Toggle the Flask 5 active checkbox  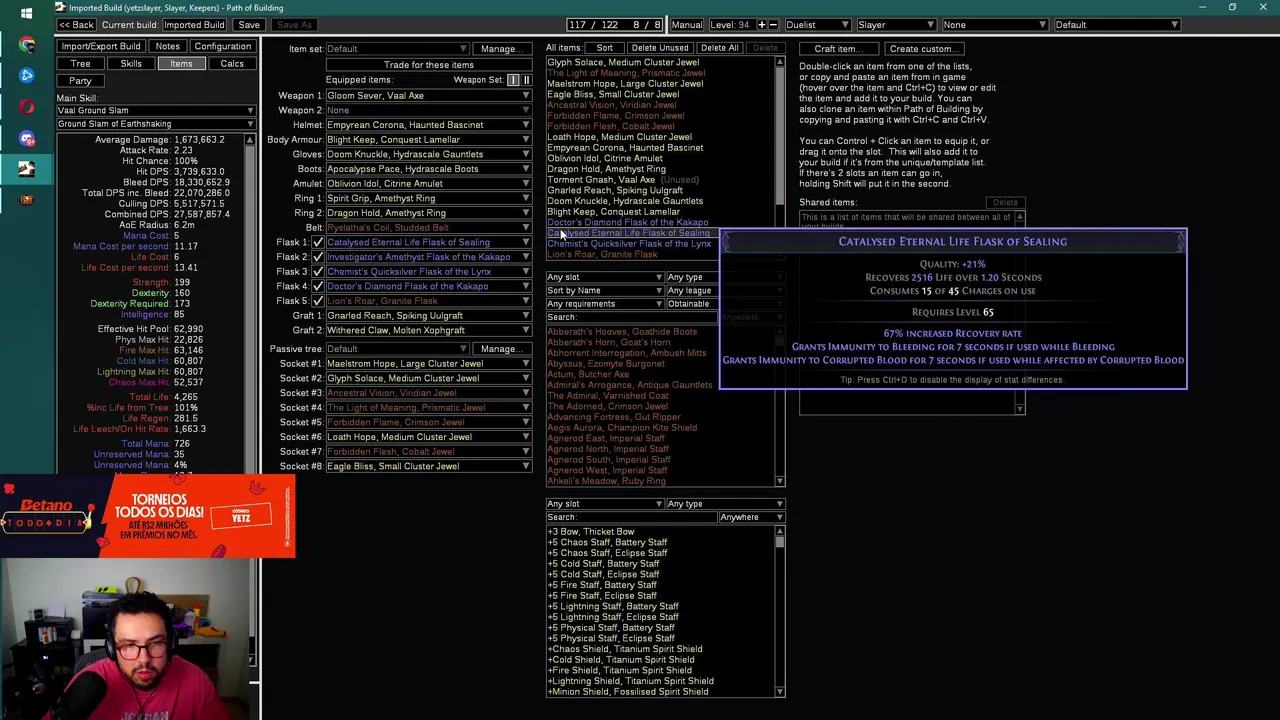318,301
